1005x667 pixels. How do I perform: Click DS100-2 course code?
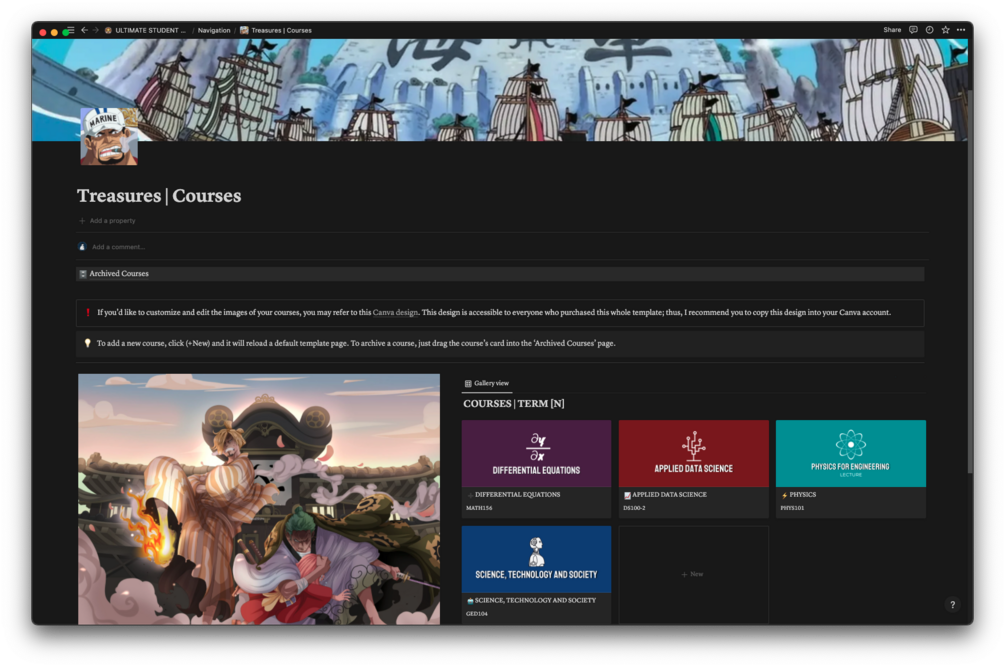(x=634, y=508)
